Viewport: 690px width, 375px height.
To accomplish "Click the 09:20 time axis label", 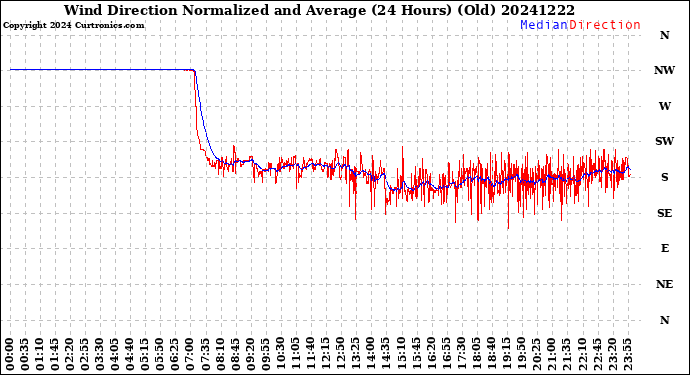I will [x=250, y=354].
